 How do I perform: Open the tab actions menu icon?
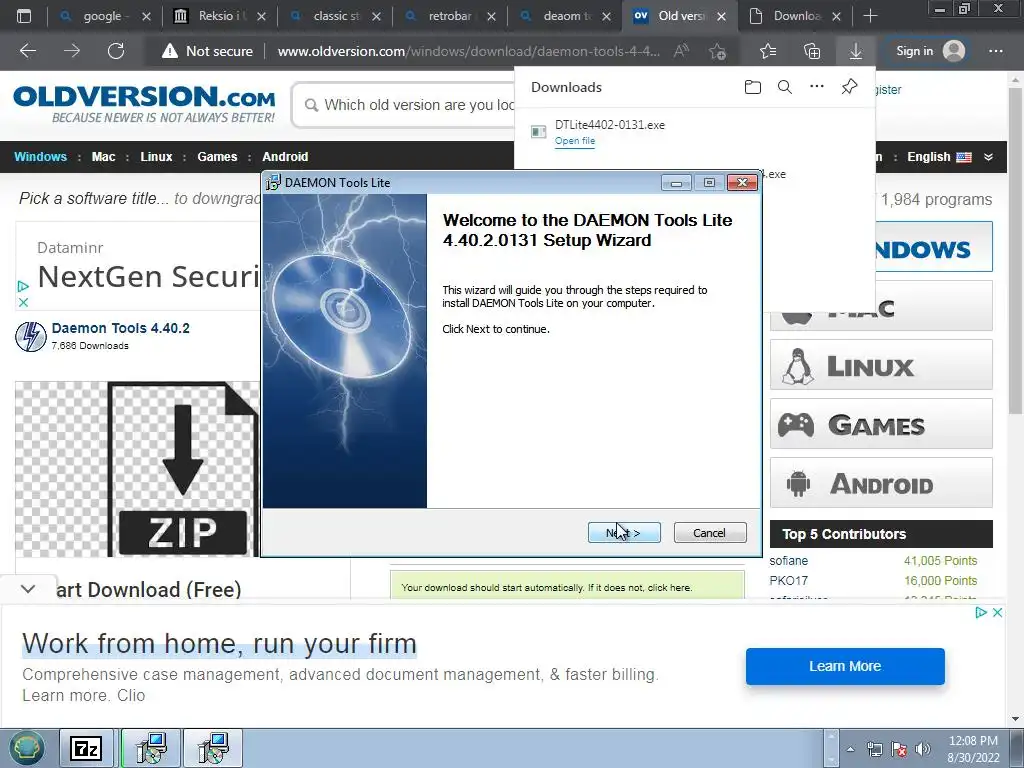coord(24,16)
